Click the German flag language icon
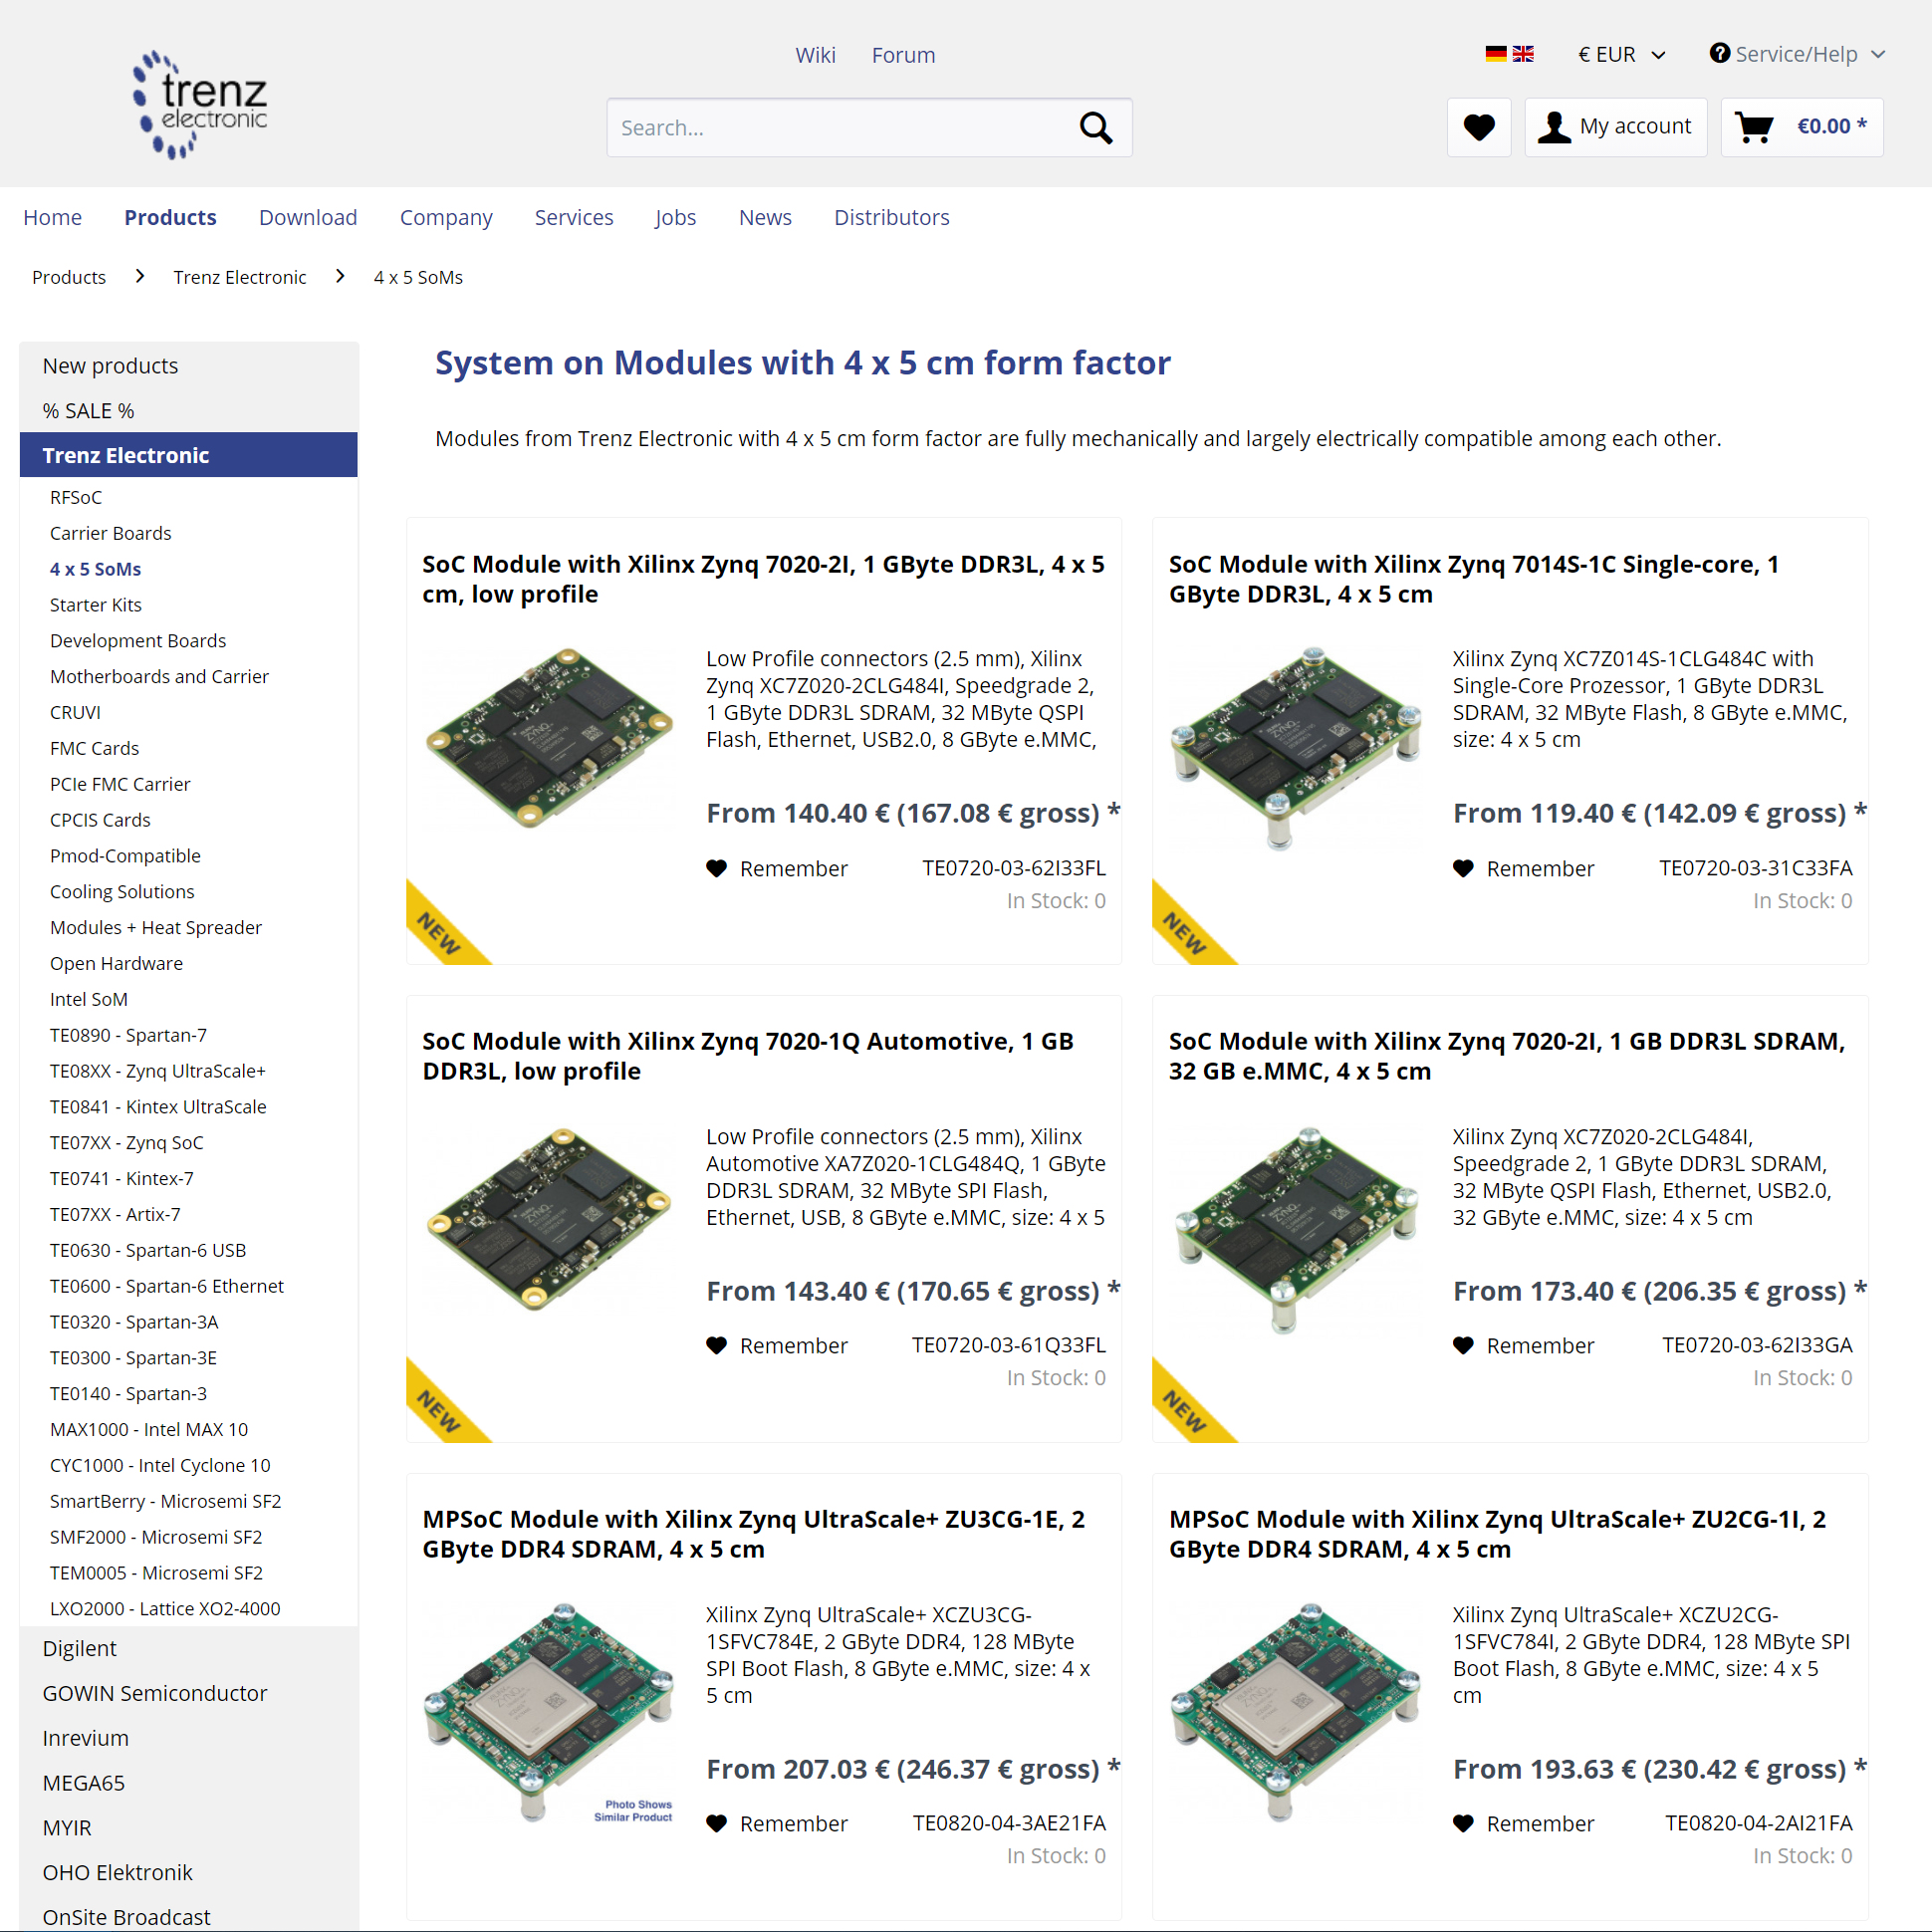1932x1932 pixels. pos(1495,54)
